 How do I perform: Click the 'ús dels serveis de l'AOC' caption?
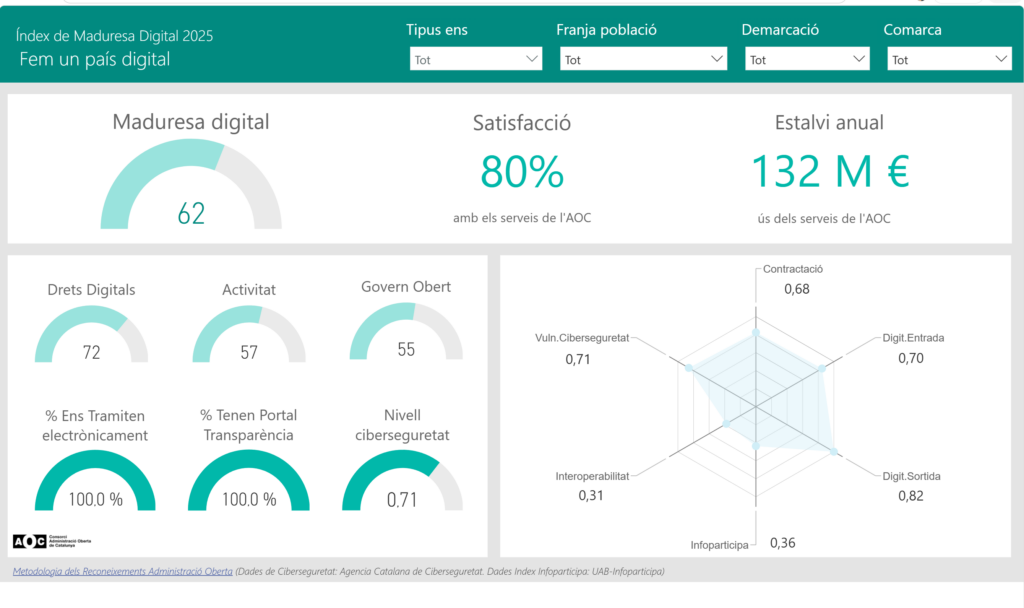click(824, 219)
